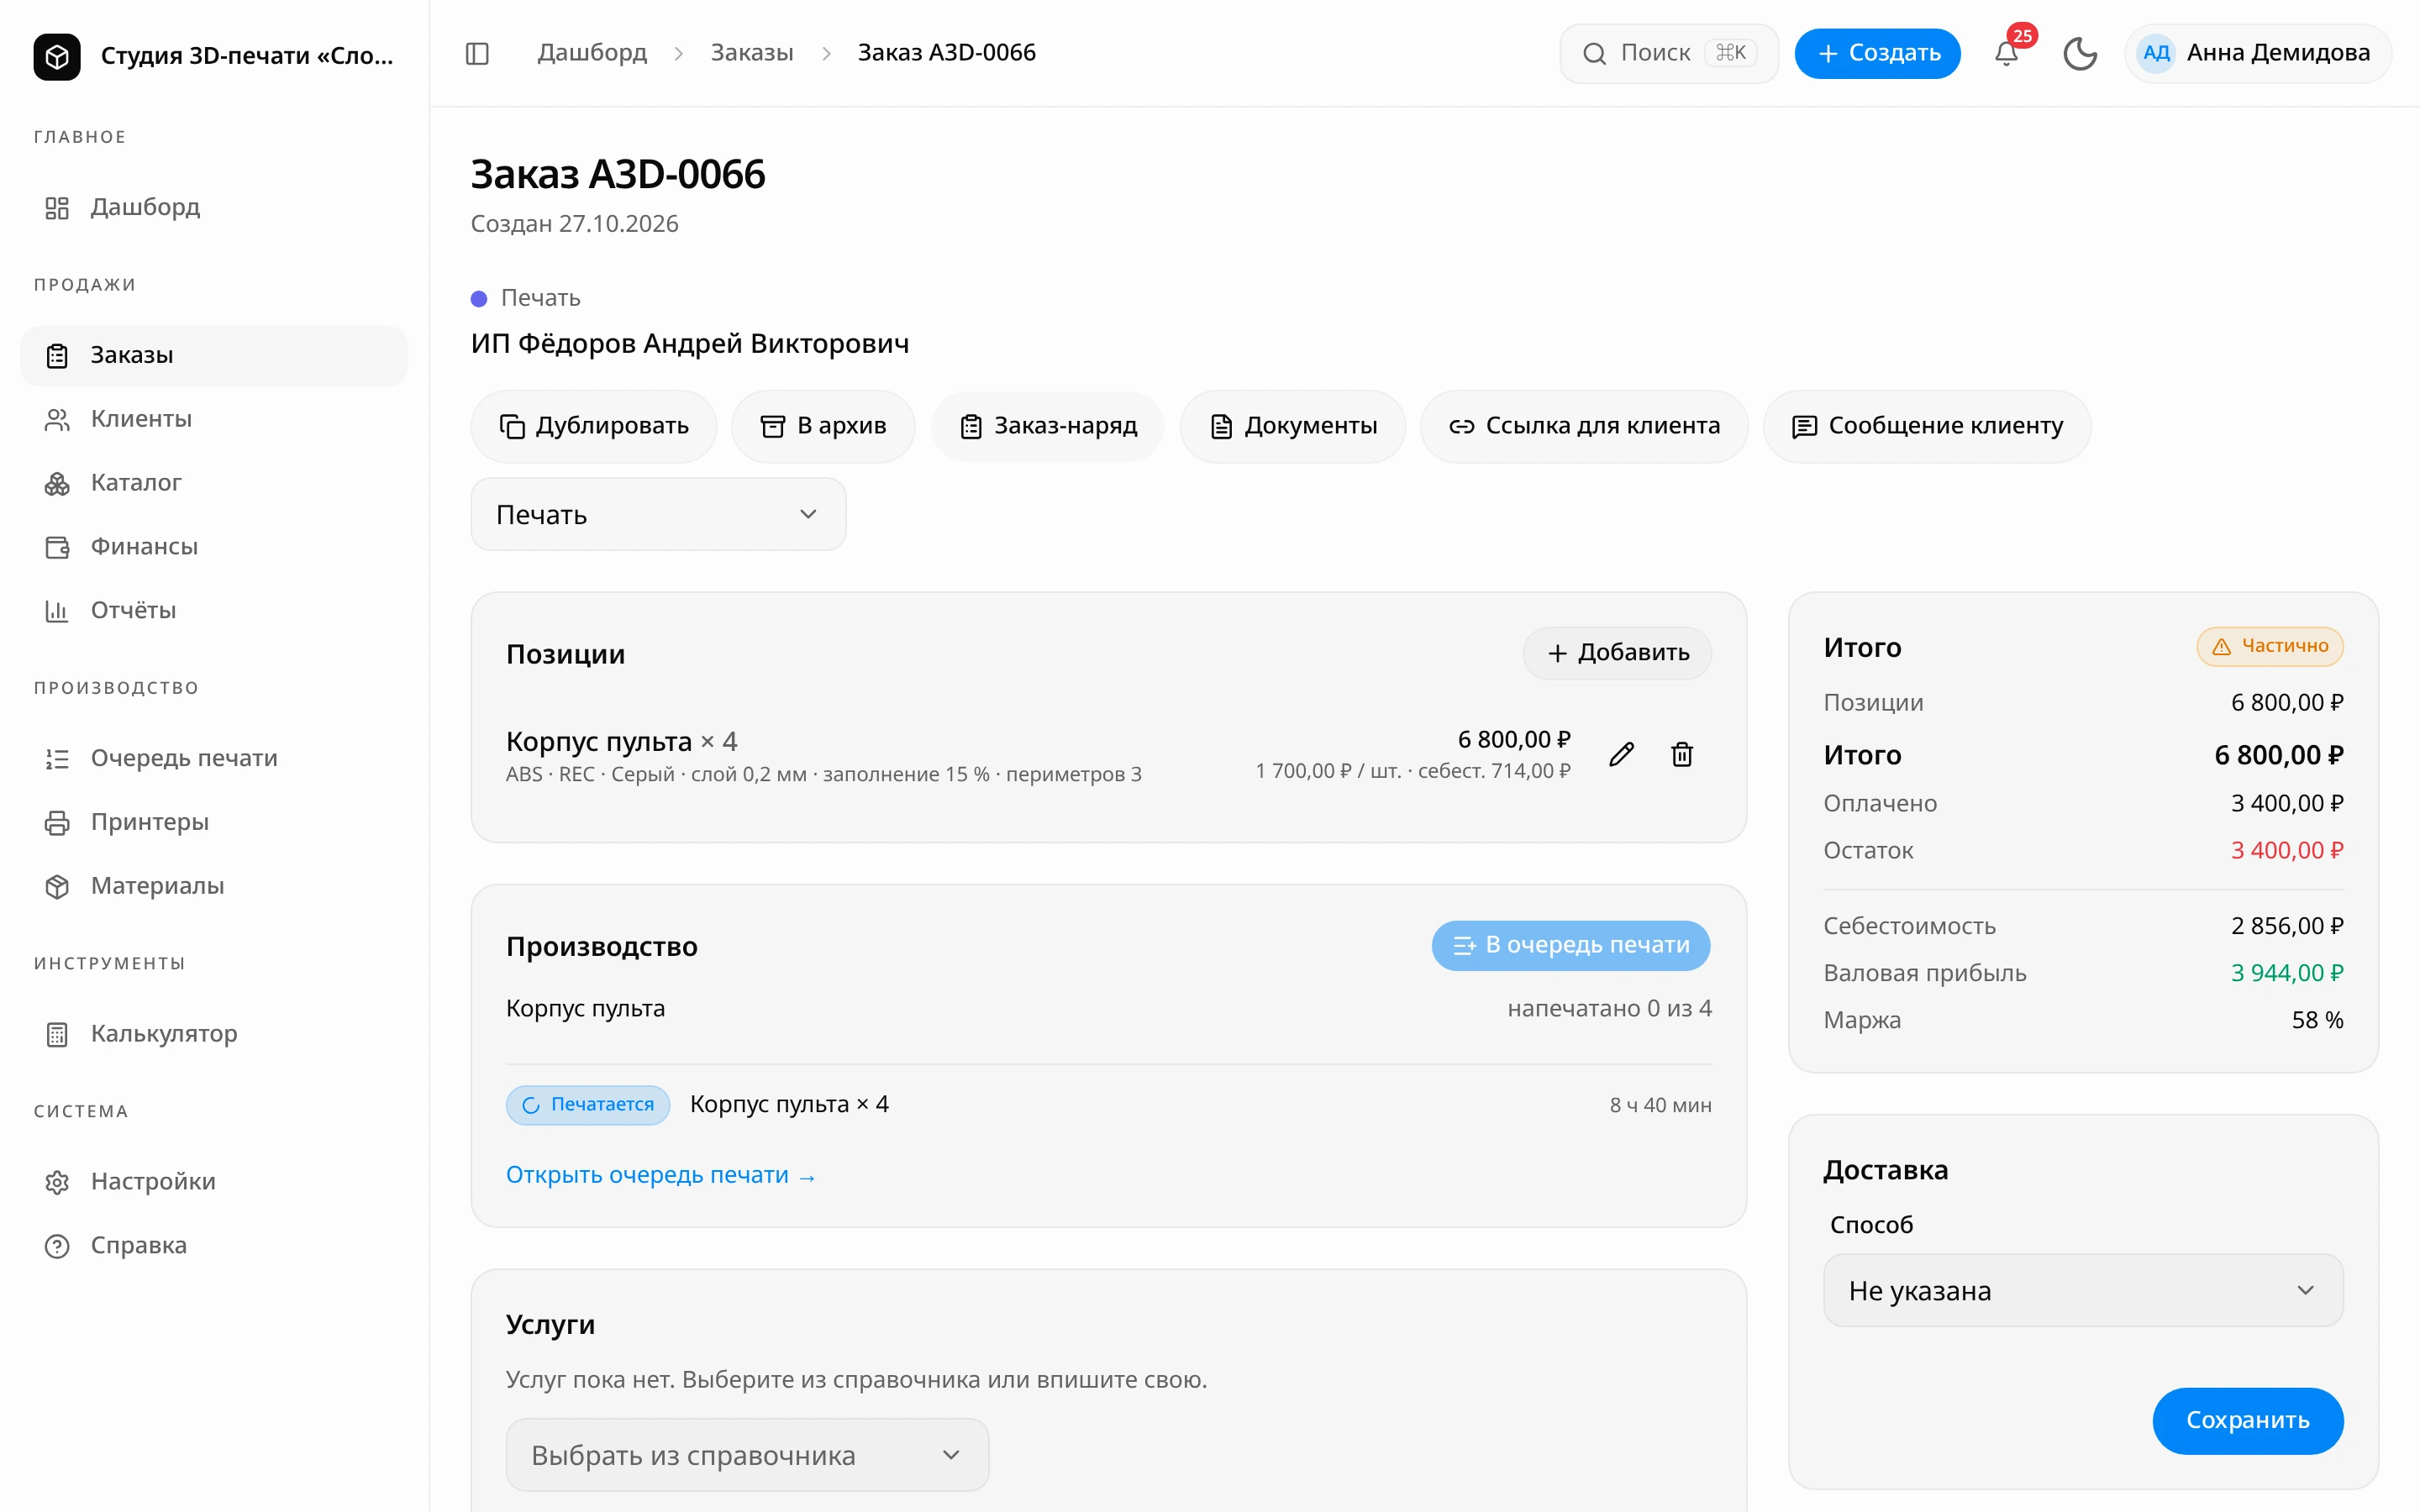The width and height of the screenshot is (2420, 1512).
Task: Move order В архив
Action: (823, 426)
